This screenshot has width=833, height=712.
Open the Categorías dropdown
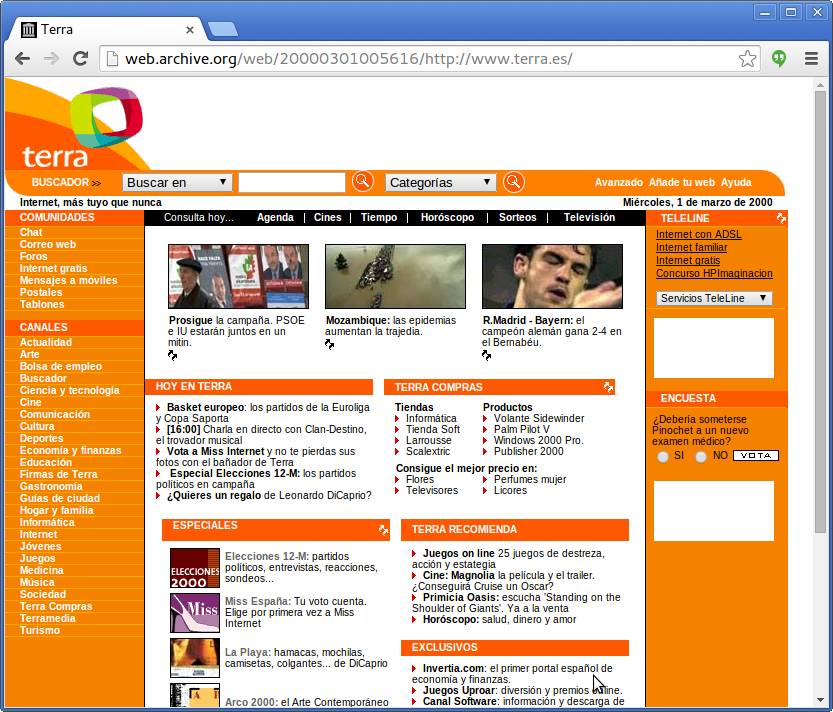(x=440, y=182)
